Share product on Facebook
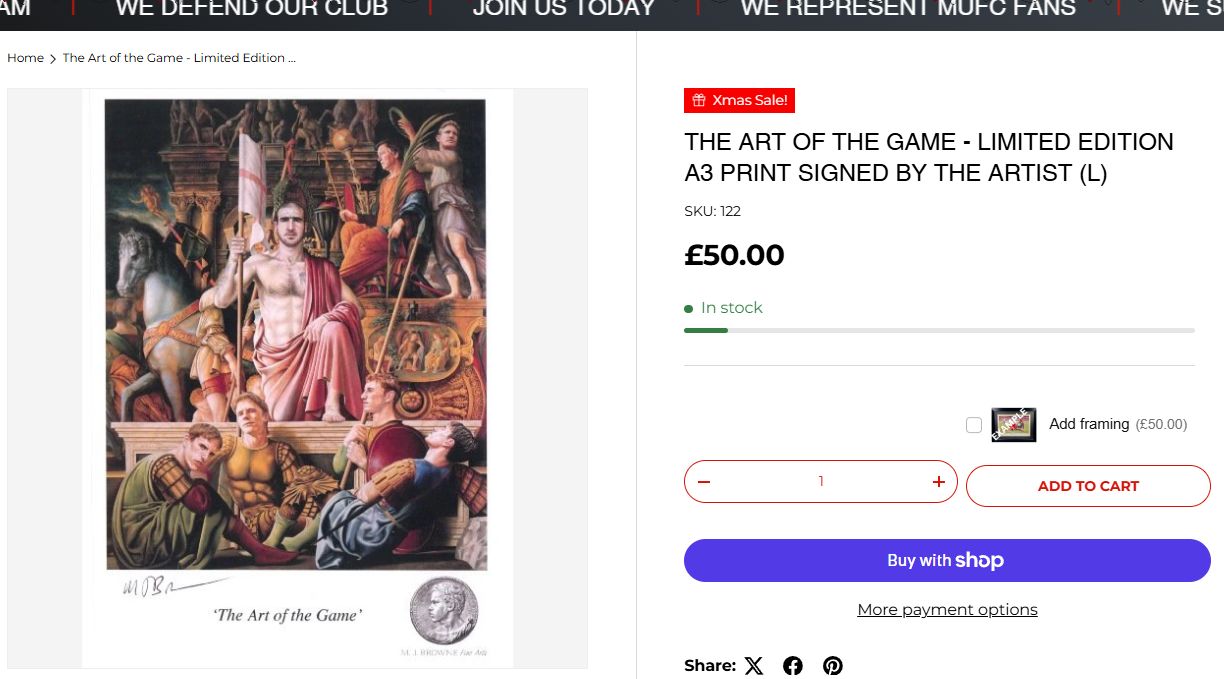The height and width of the screenshot is (679, 1224). [793, 666]
